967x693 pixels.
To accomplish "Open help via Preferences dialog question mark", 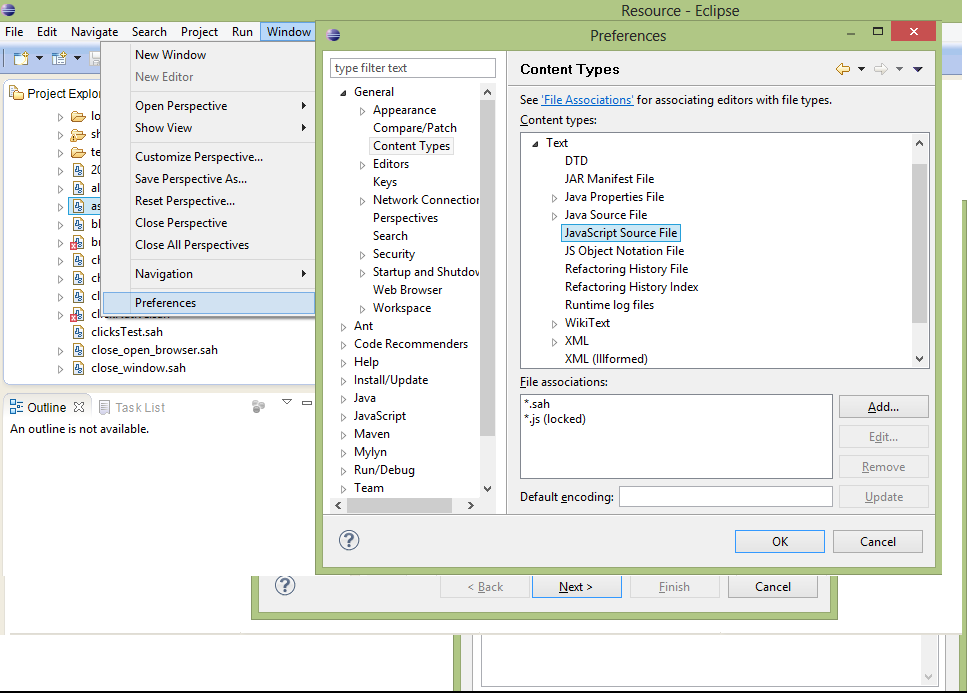I will click(x=349, y=540).
